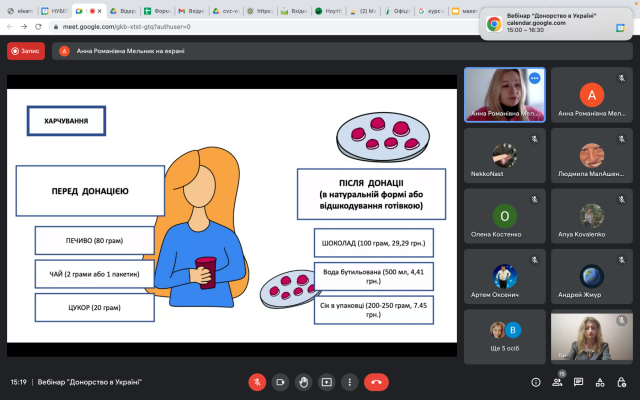Expand the Ще 5 осіб tile

pos(505,334)
